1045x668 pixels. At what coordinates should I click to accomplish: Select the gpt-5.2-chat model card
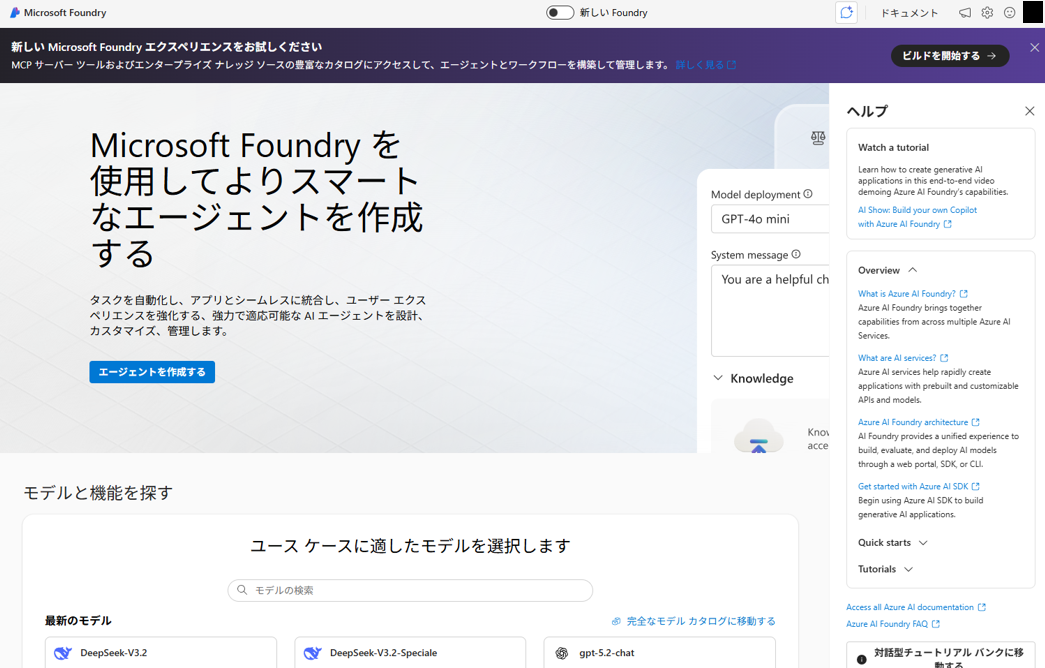(659, 653)
